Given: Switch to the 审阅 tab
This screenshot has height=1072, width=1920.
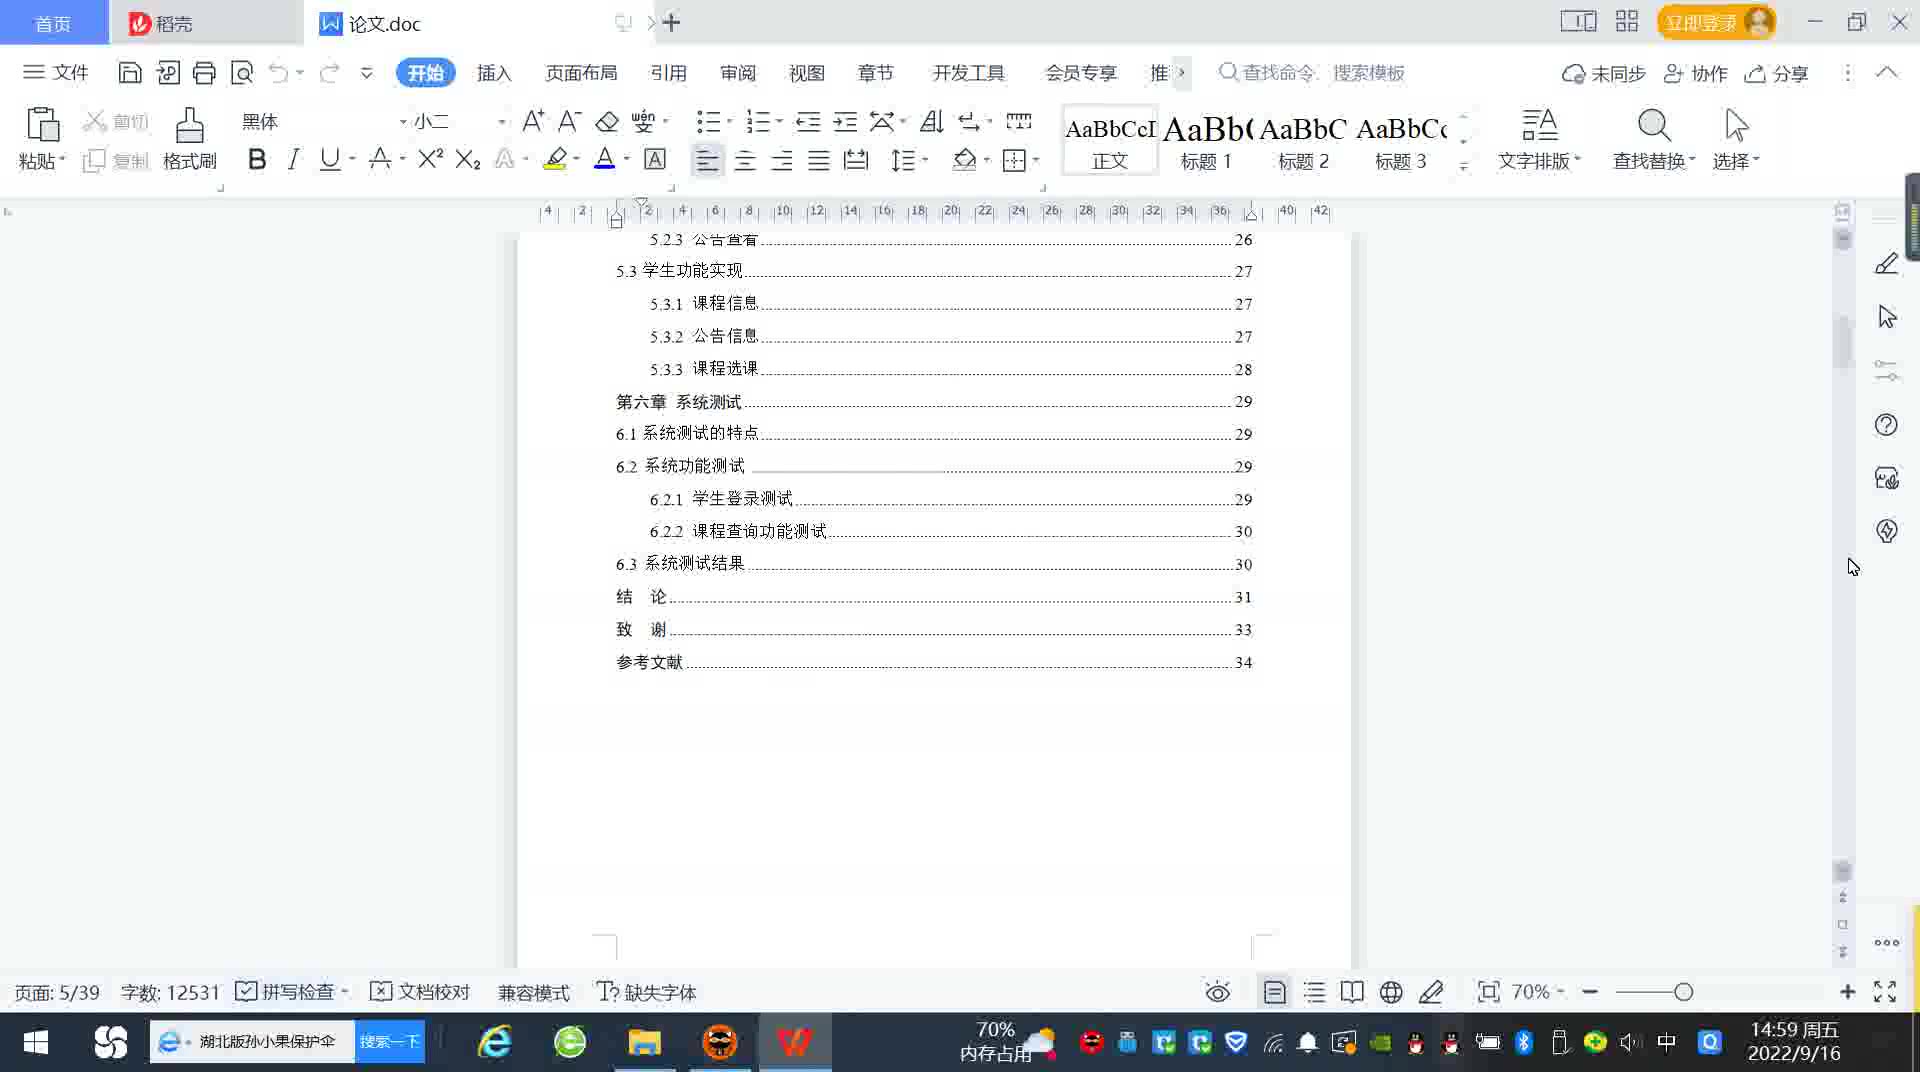Looking at the screenshot, I should tap(738, 73).
